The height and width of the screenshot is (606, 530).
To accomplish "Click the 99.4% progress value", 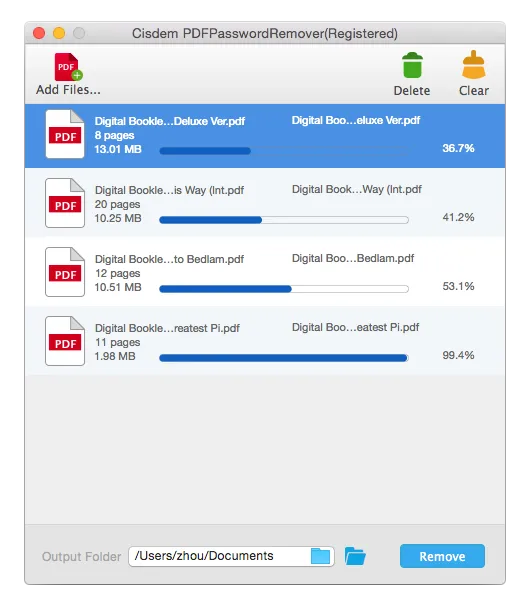I will [x=458, y=355].
